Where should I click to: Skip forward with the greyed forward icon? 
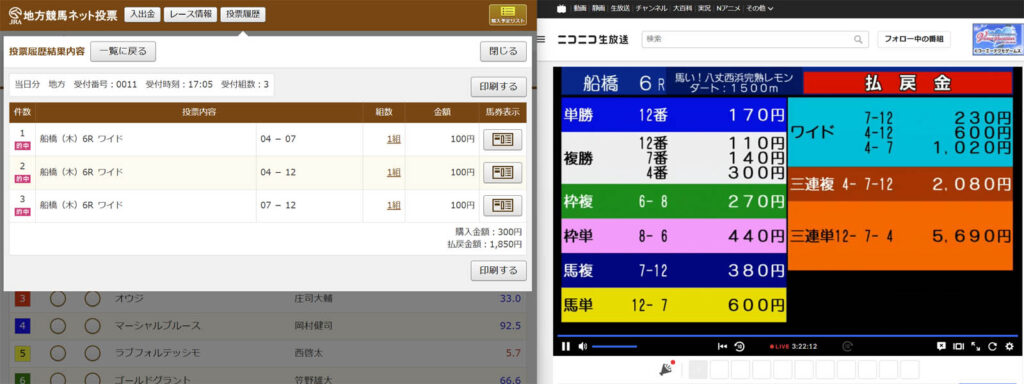click(848, 346)
